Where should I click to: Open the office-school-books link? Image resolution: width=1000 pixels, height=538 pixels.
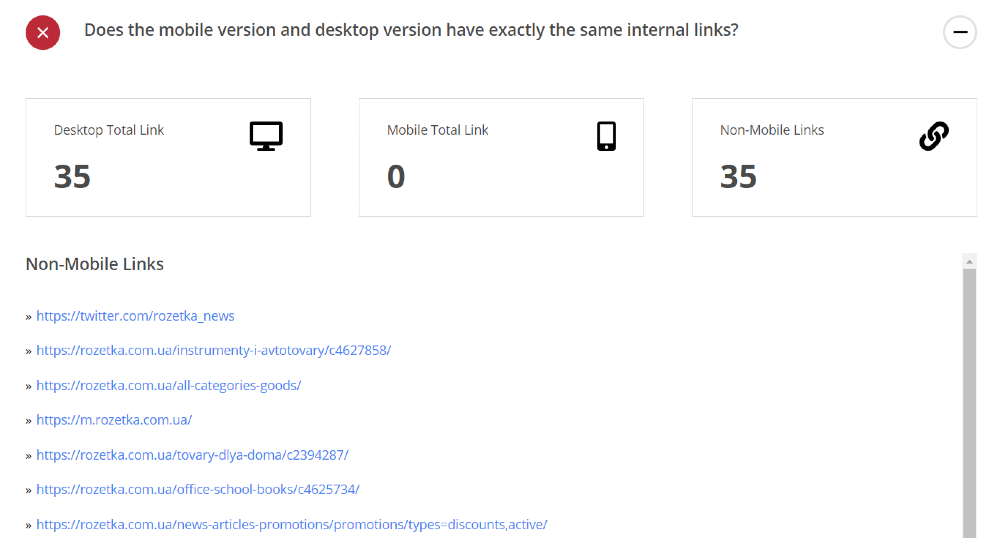(x=197, y=489)
